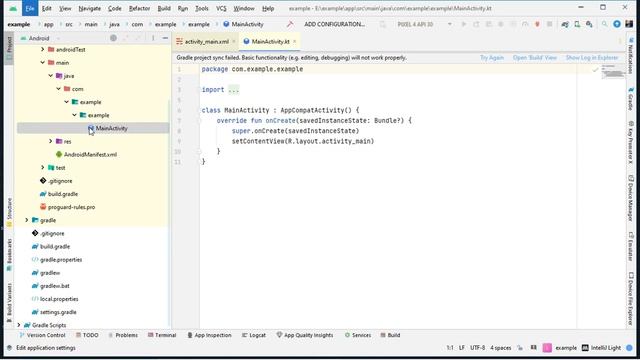The height and width of the screenshot is (360, 640).
Task: Open the VCS menu
Action: 221,8
